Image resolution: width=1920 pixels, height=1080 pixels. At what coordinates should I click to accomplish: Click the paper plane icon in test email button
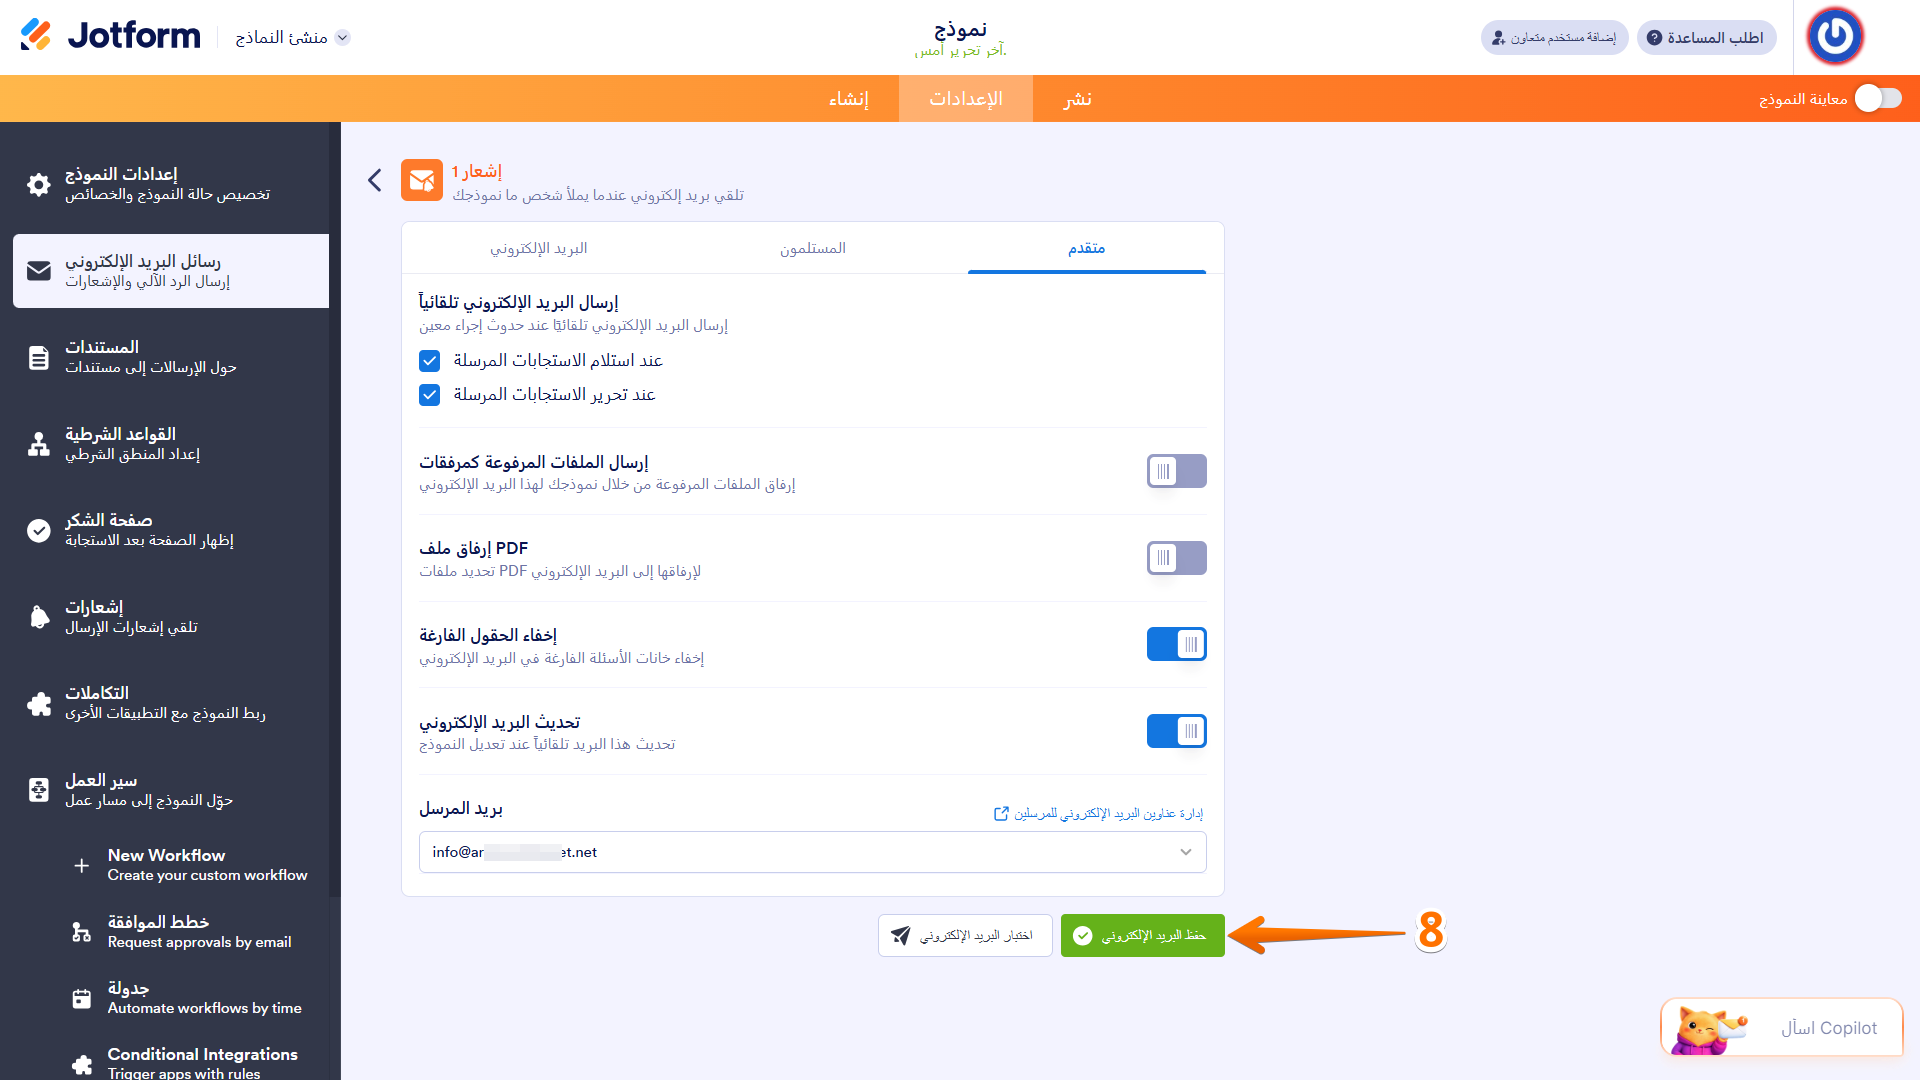tap(900, 935)
